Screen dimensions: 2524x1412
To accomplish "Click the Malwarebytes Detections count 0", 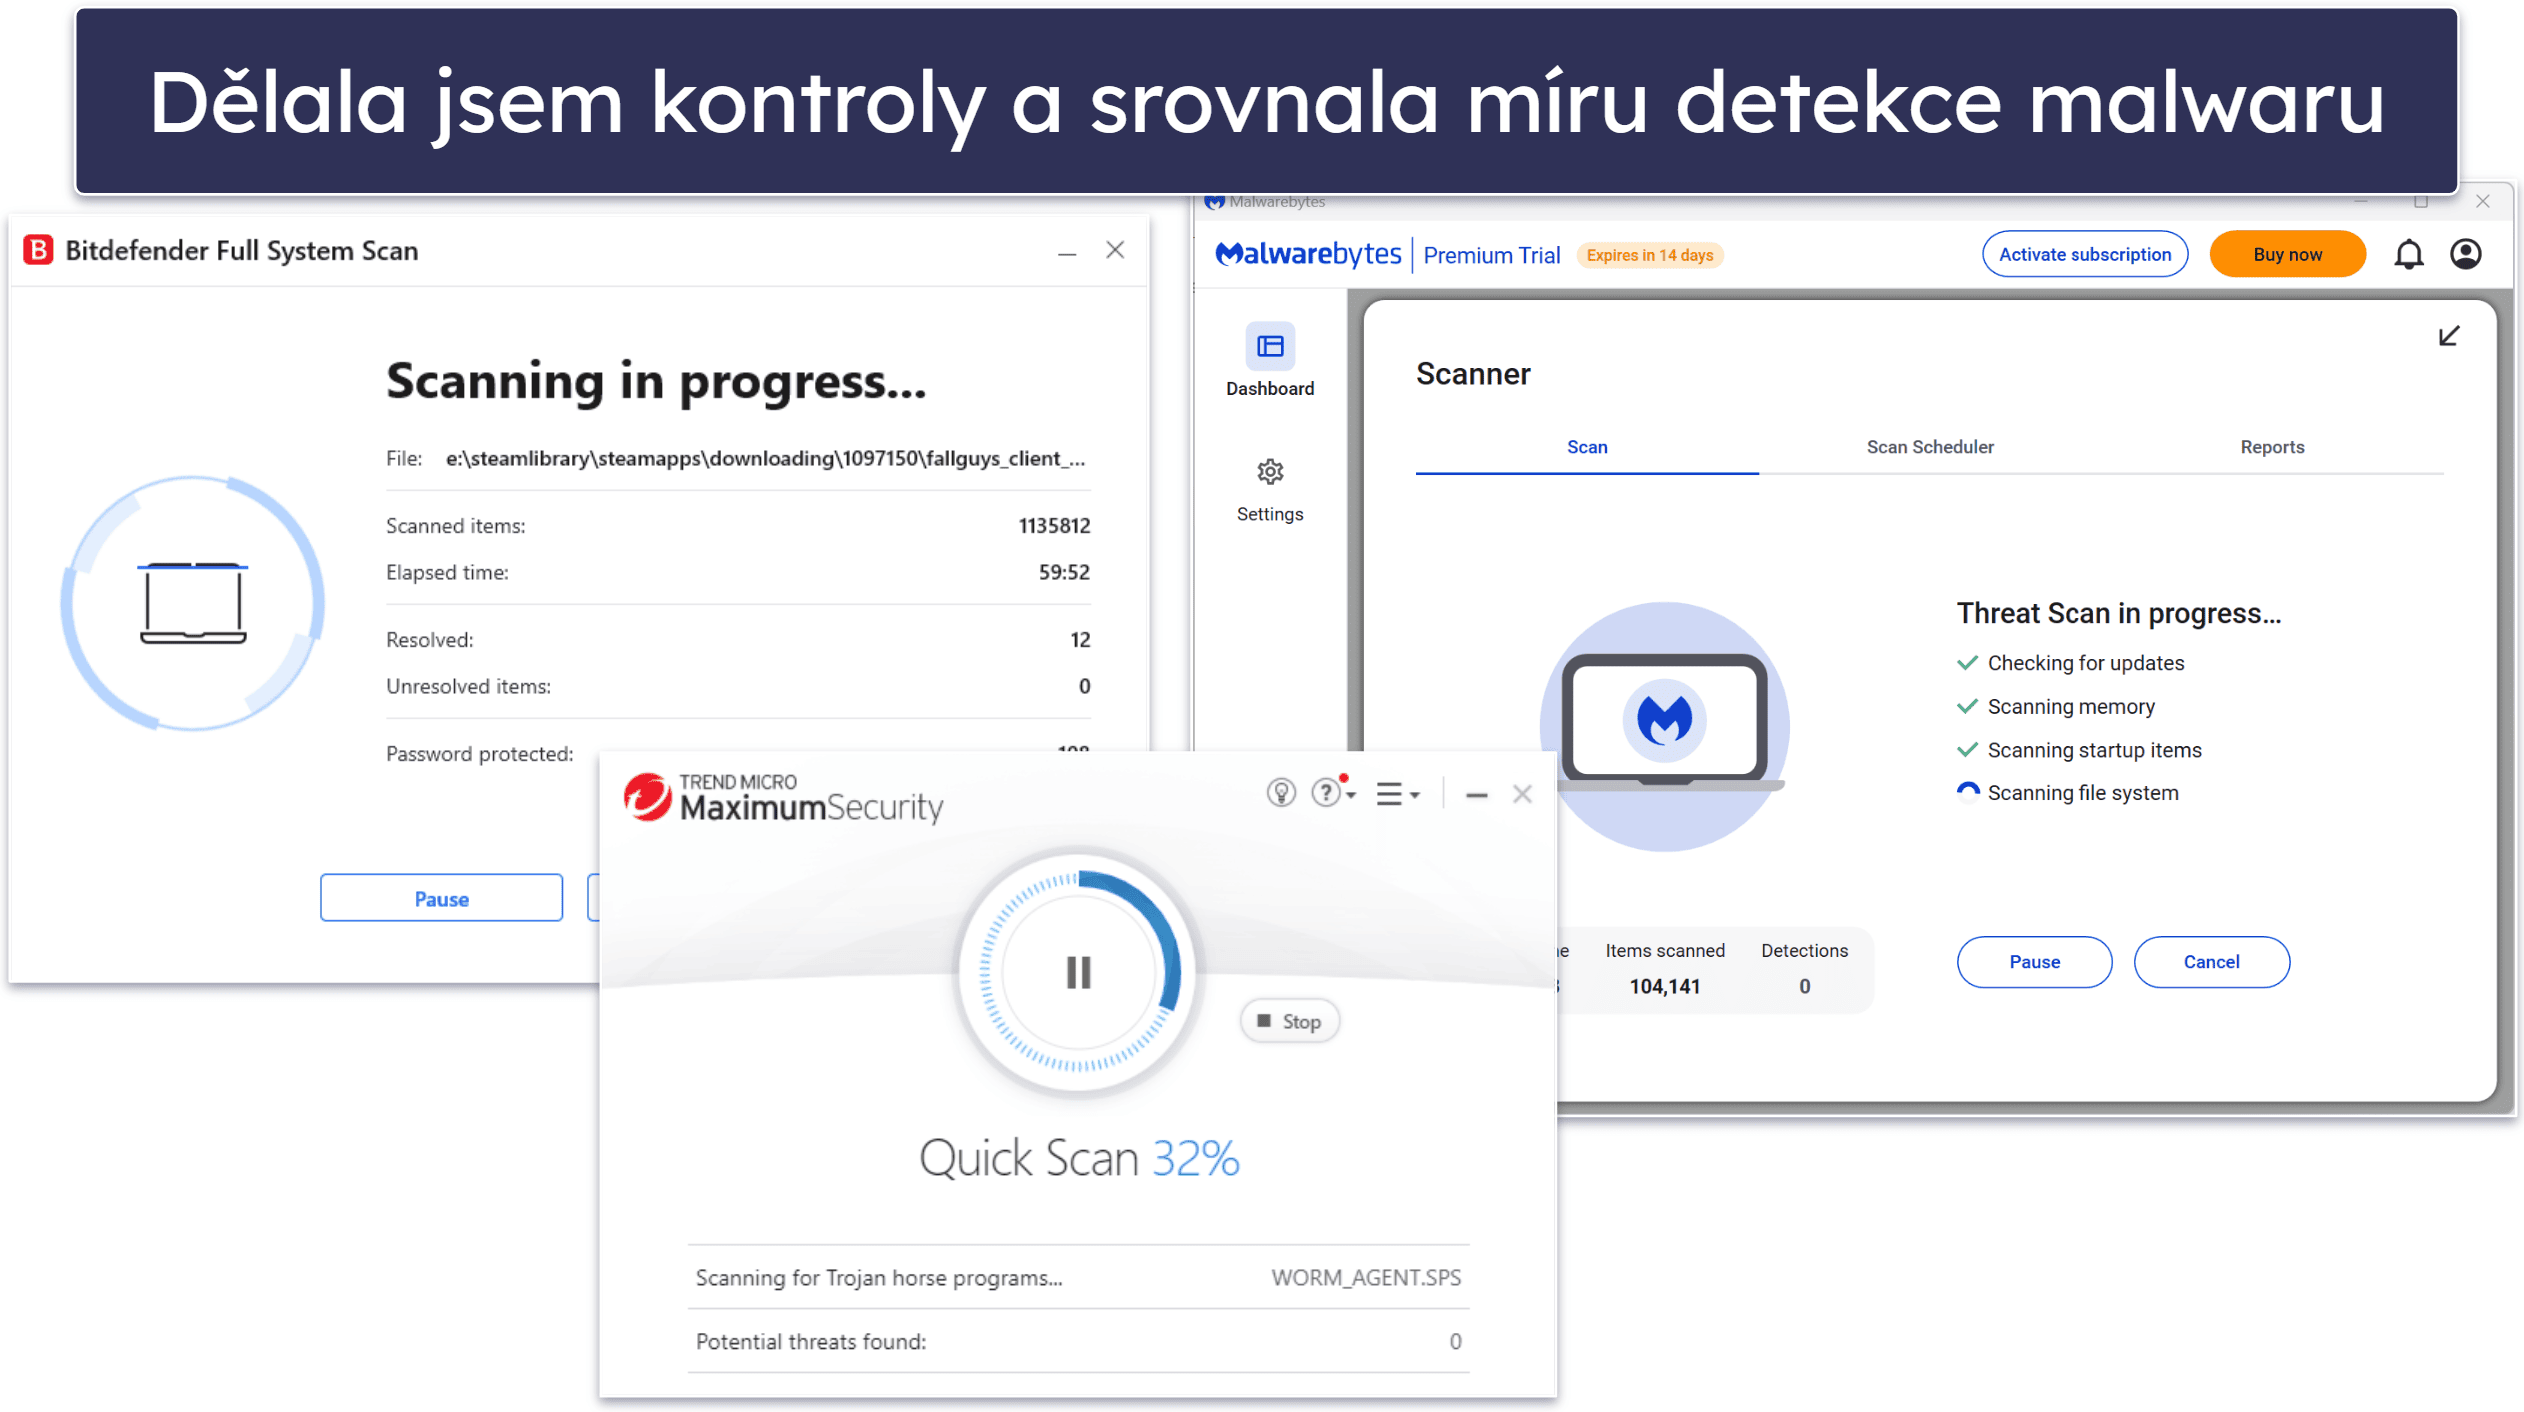I will tap(1804, 987).
